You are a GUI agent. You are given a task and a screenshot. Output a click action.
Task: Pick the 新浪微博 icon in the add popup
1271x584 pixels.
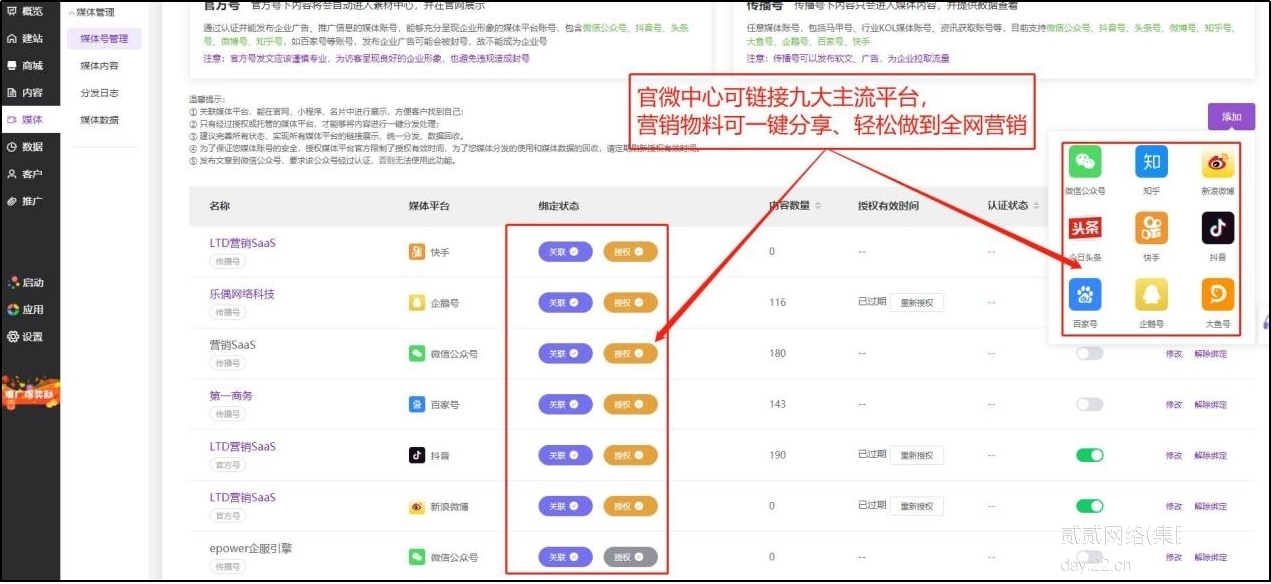pyautogui.click(x=1217, y=162)
